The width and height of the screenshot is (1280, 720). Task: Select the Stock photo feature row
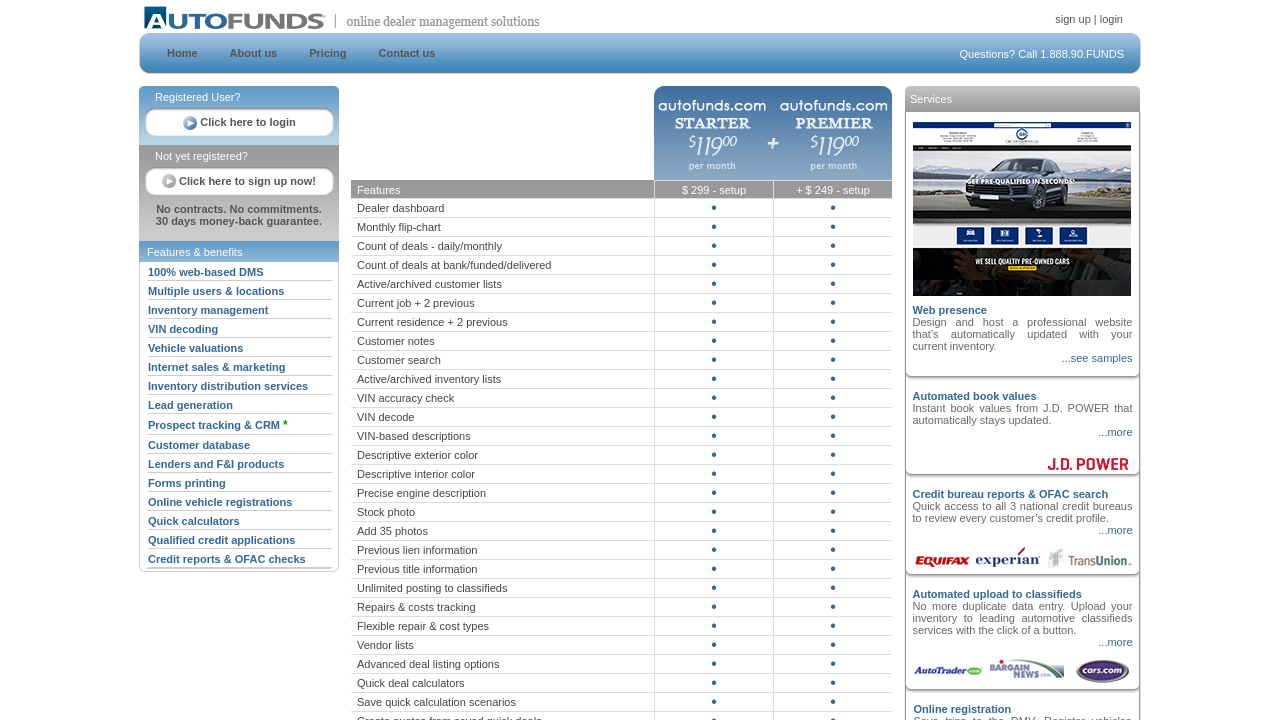(621, 512)
